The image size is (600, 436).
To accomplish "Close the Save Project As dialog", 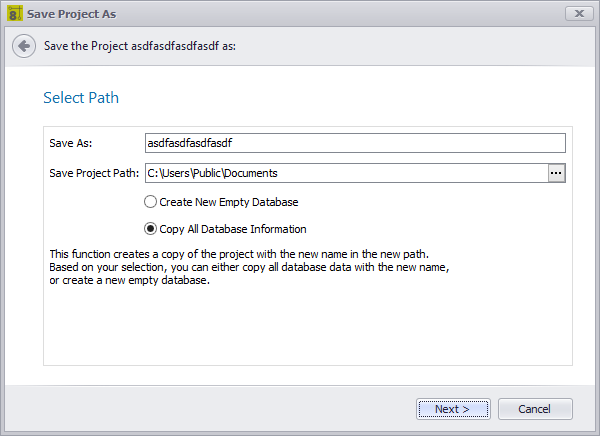I will [575, 13].
